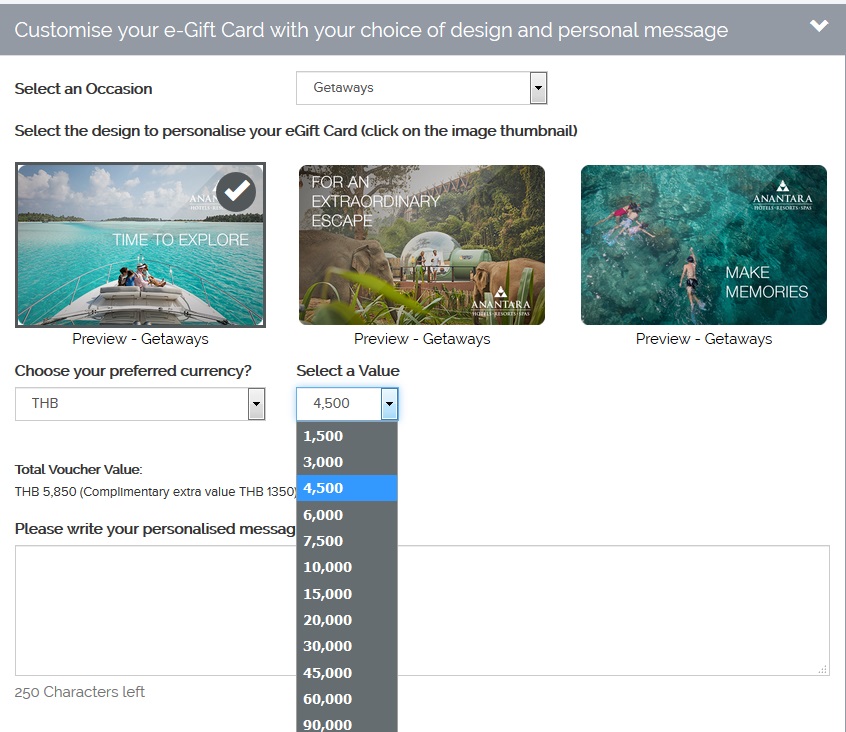Click into the personalised message text box
Image resolution: width=846 pixels, height=732 pixels.
click(600, 610)
